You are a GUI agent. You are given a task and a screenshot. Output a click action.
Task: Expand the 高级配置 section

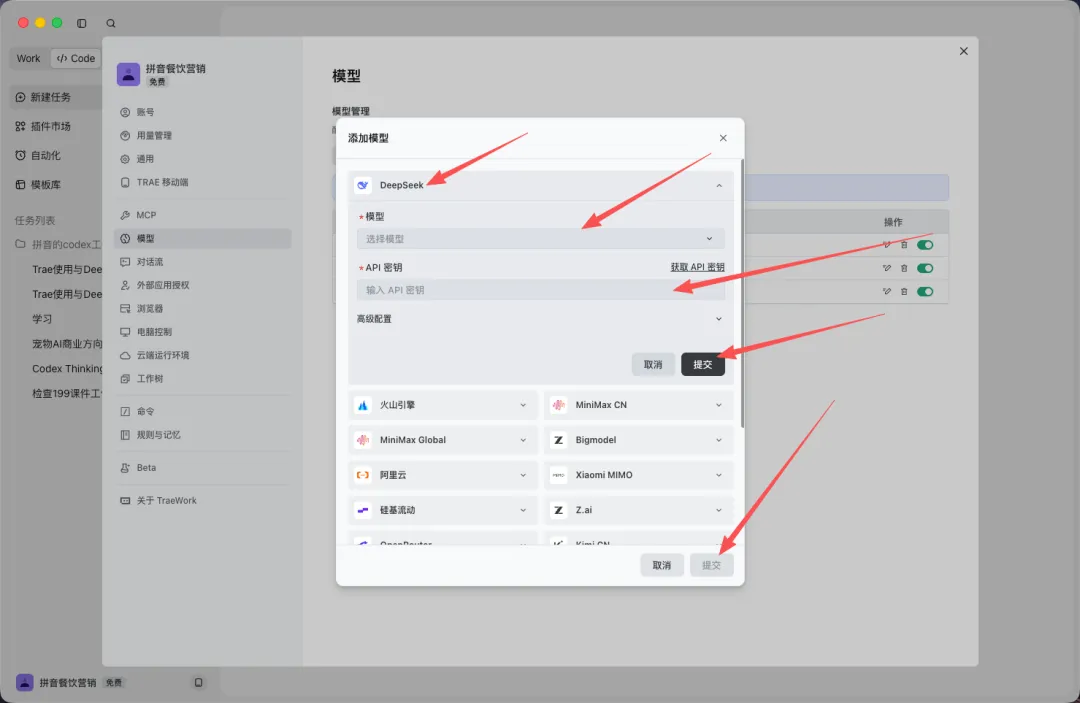[541, 319]
